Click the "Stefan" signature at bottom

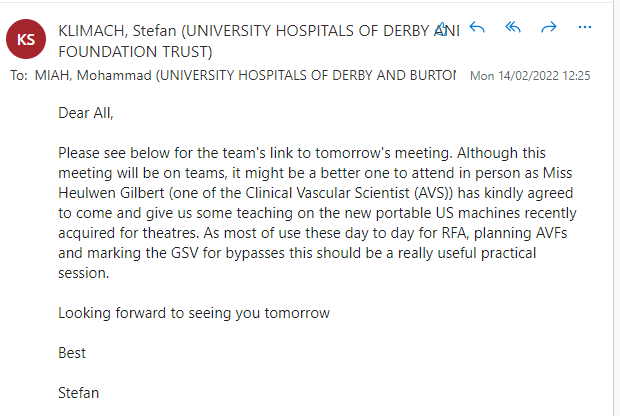(x=79, y=392)
